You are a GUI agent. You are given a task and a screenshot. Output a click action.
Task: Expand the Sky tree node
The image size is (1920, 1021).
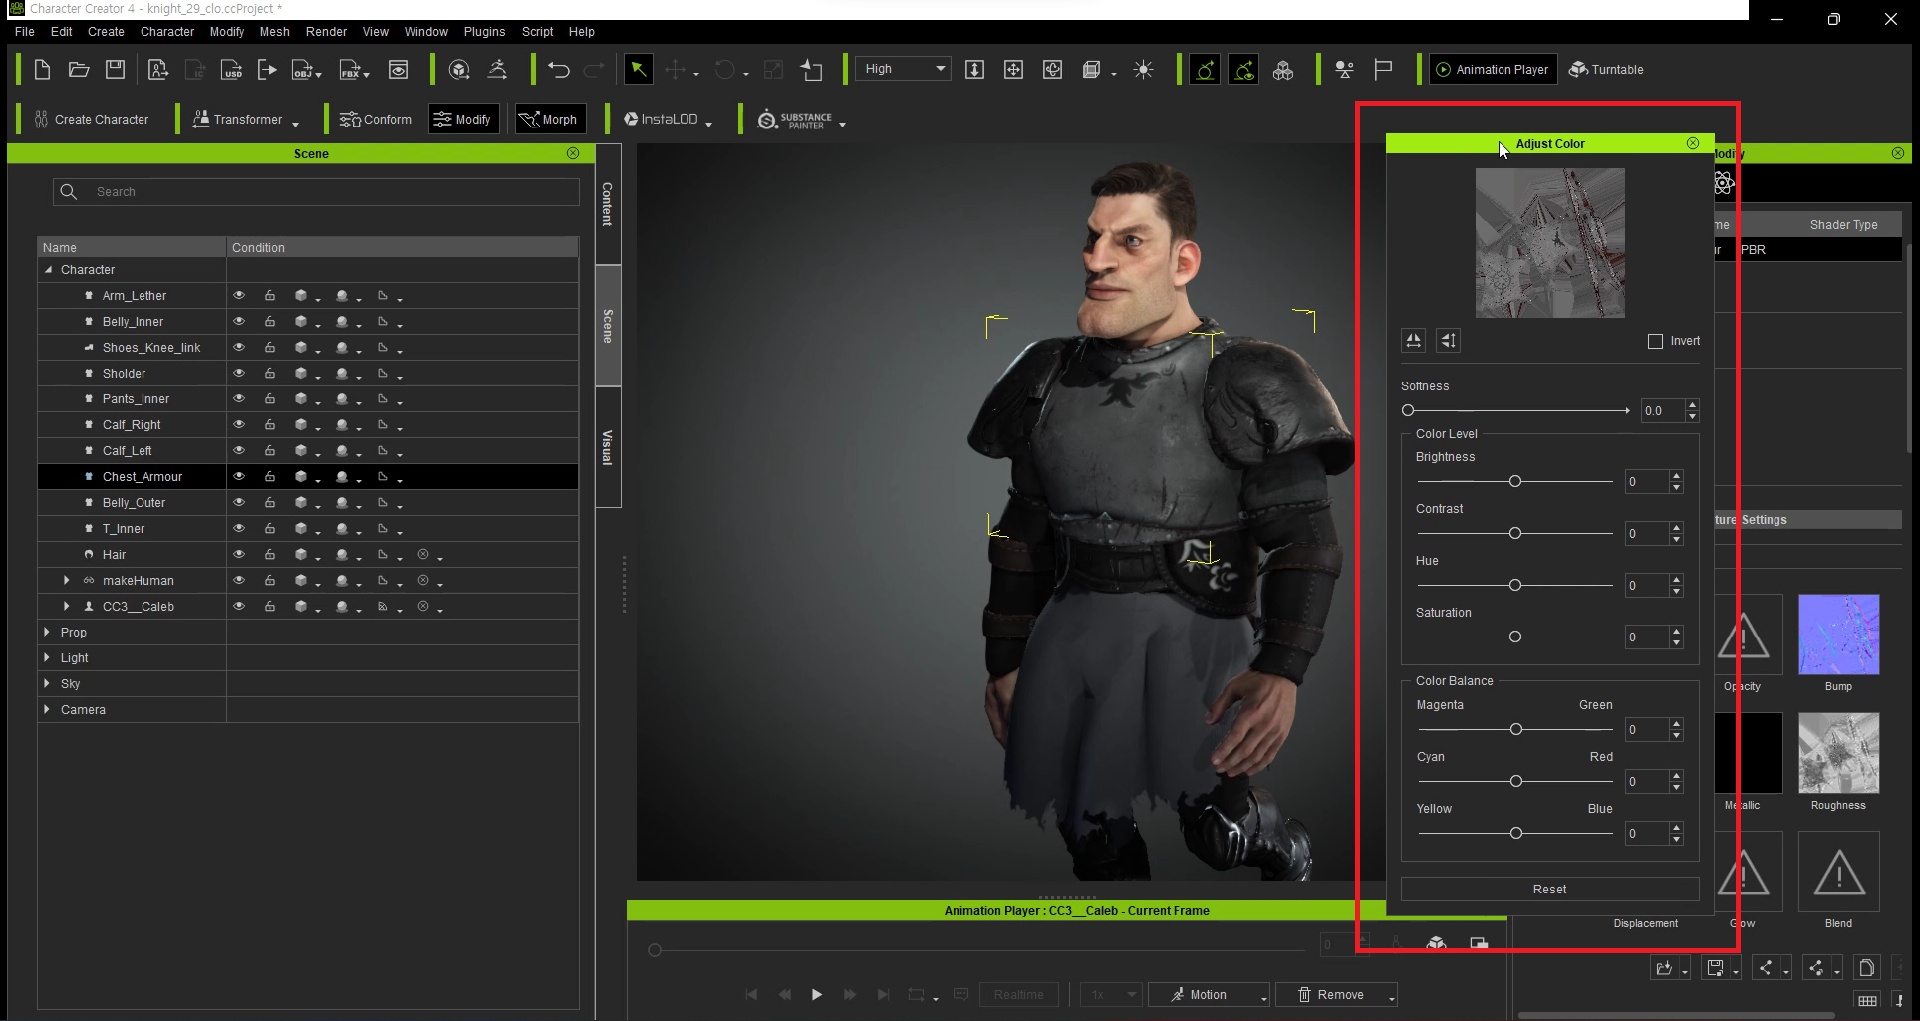click(47, 683)
